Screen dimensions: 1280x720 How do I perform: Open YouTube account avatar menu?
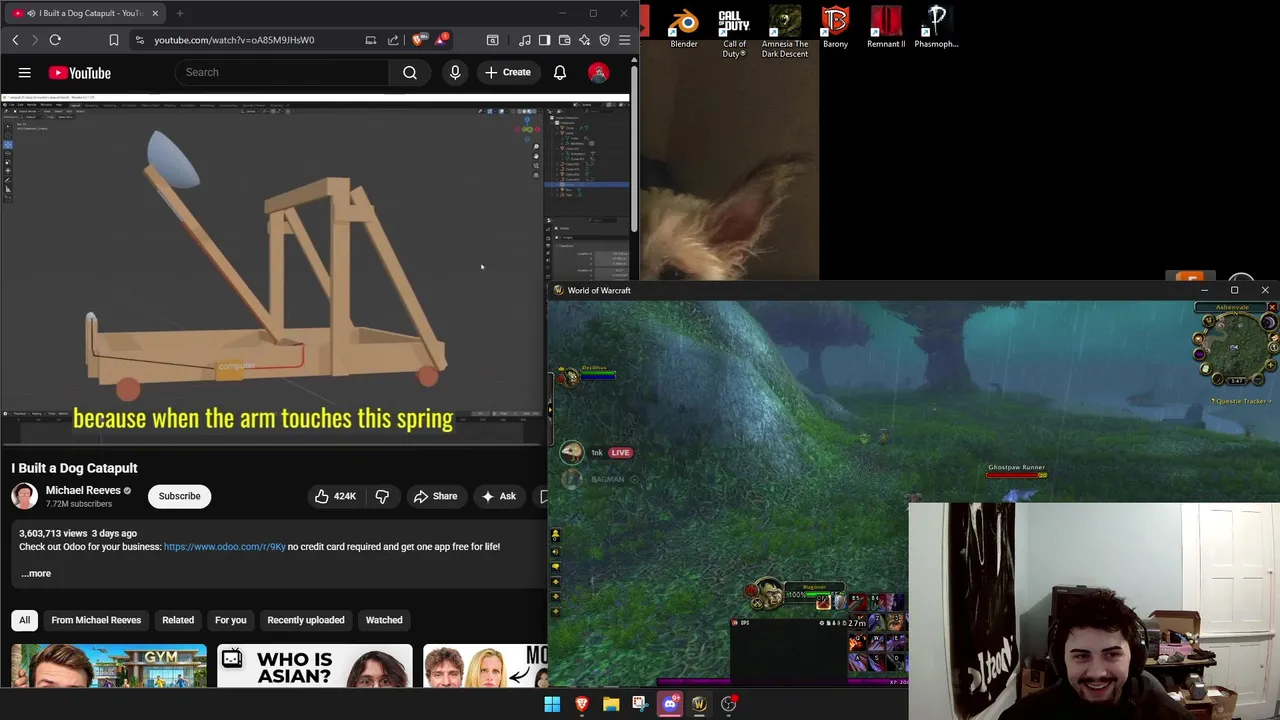(x=598, y=72)
